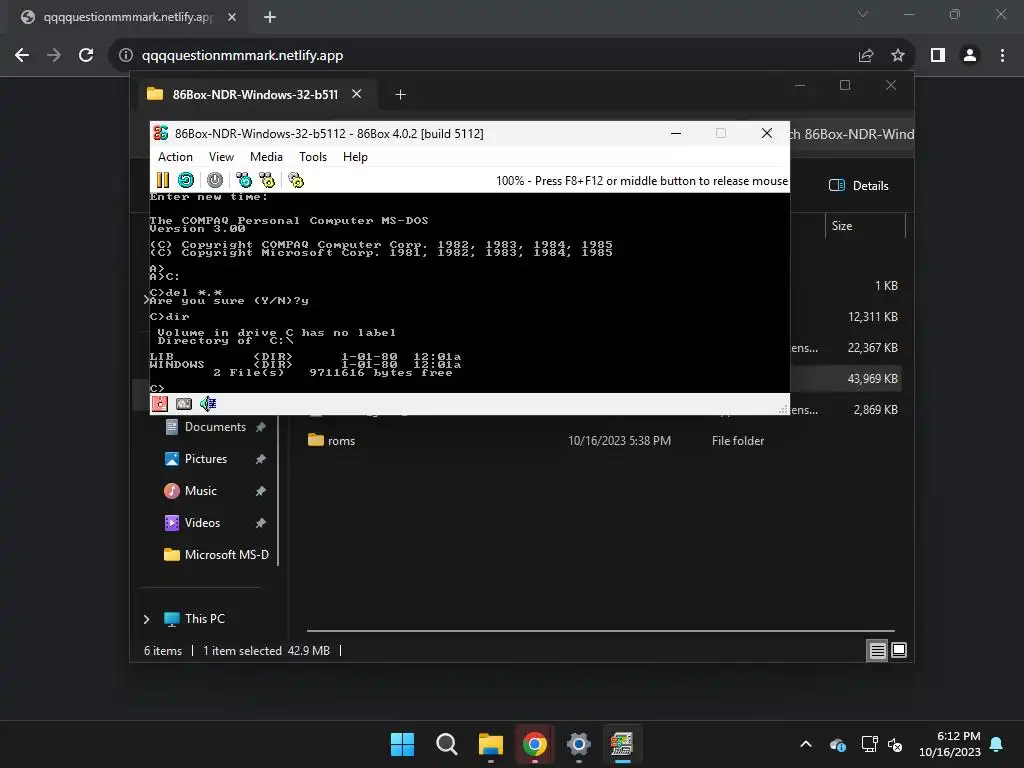1024x768 pixels.
Task: Add a new File Explorer tab
Action: pyautogui.click(x=400, y=95)
